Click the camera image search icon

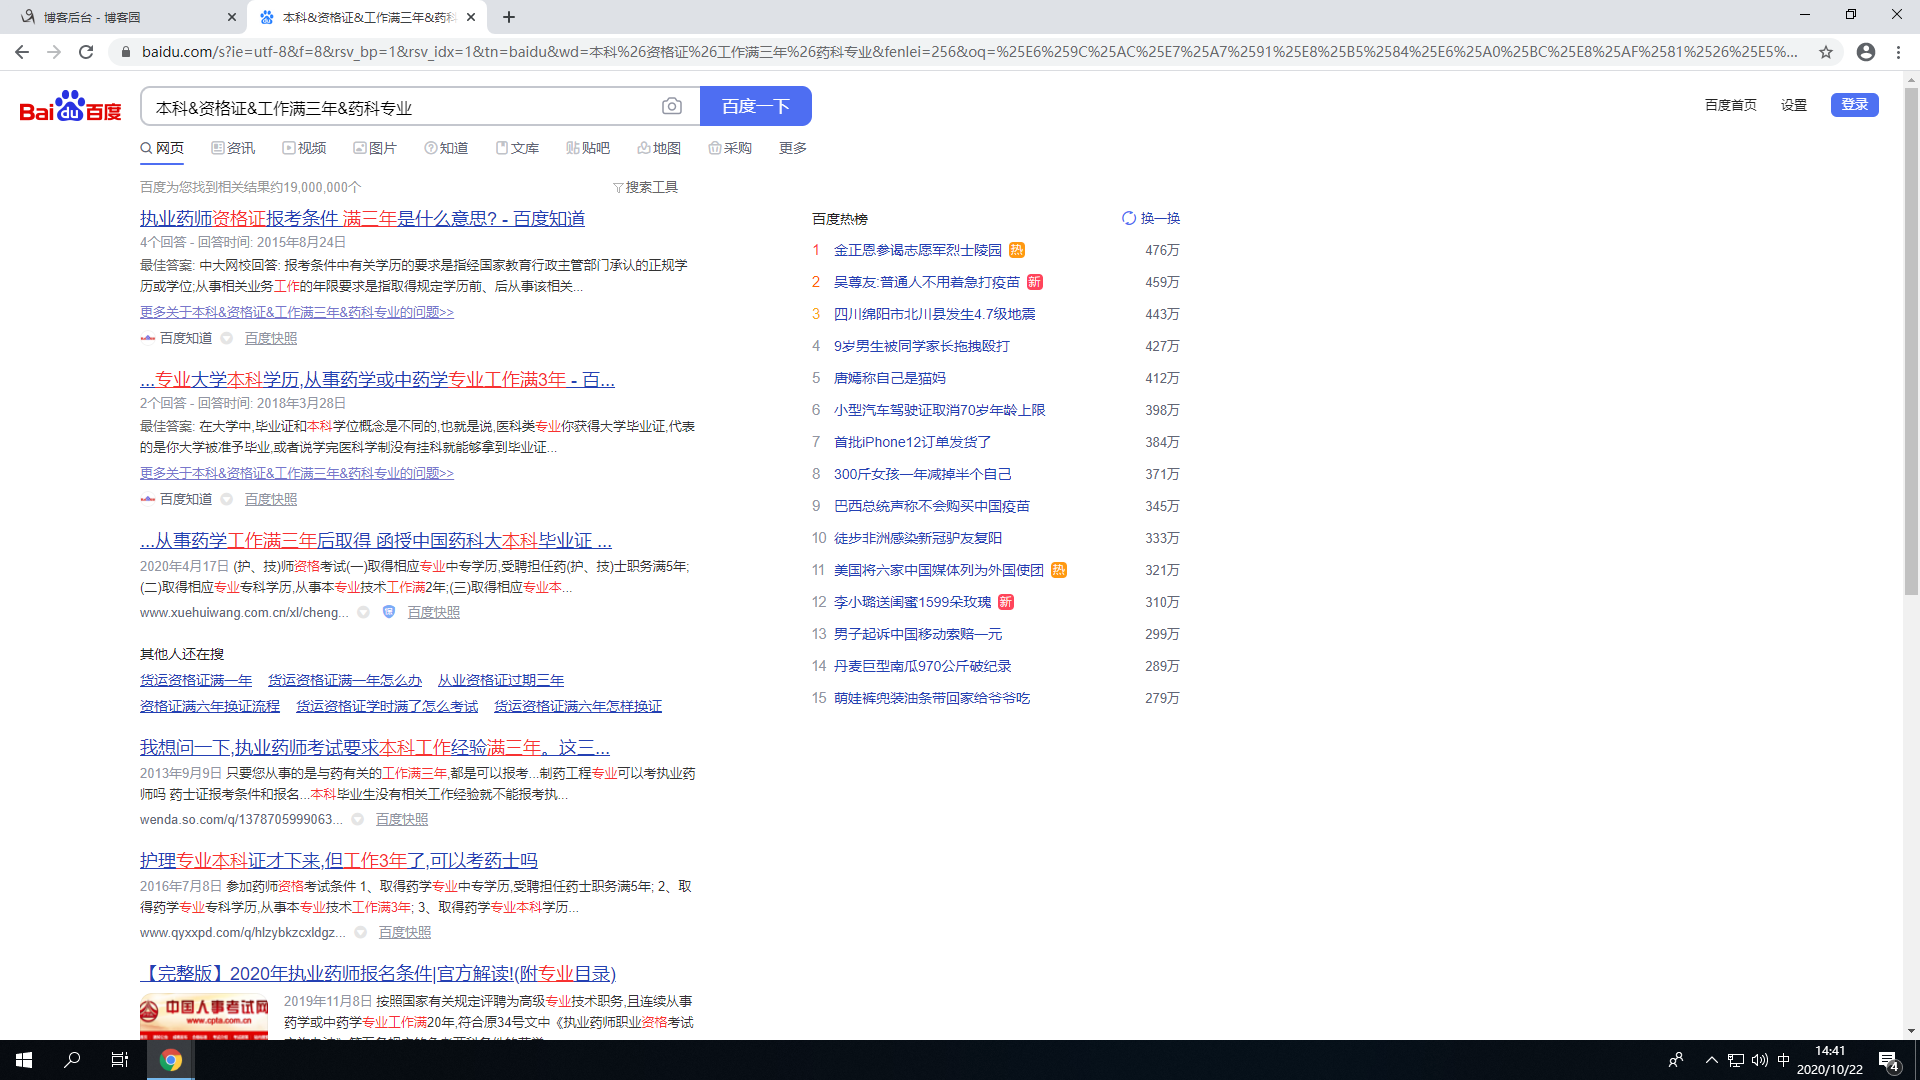pos(672,106)
